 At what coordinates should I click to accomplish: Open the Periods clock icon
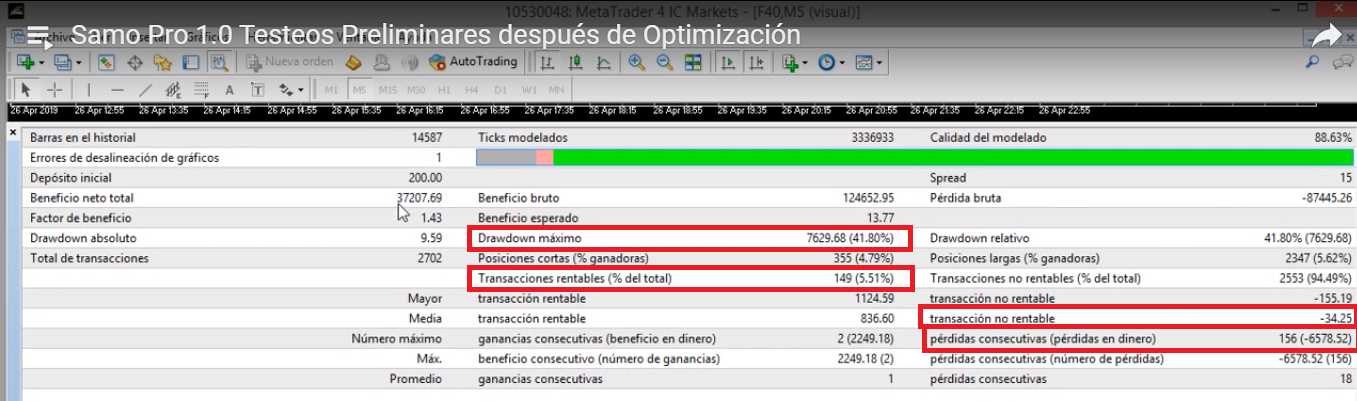pos(826,62)
